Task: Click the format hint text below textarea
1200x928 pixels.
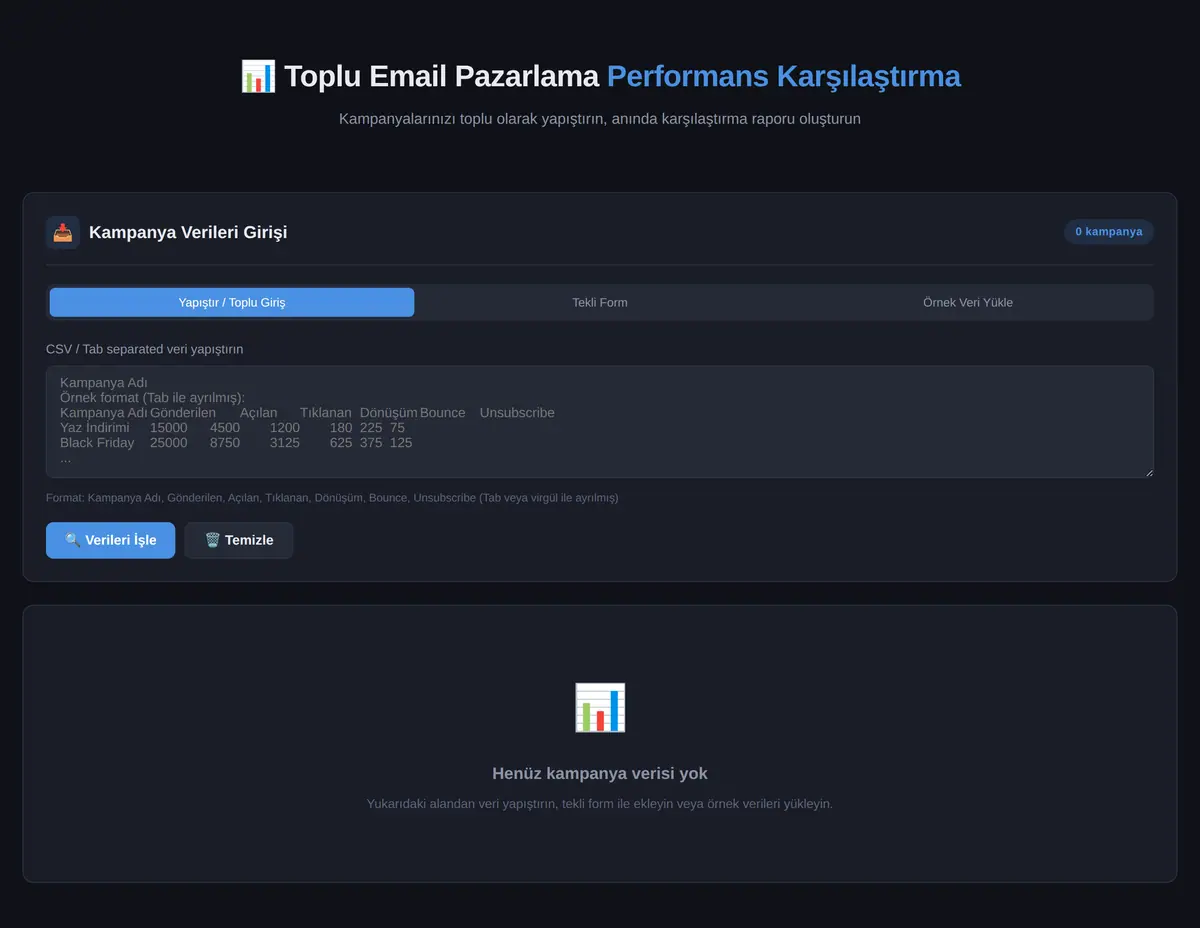Action: point(332,498)
